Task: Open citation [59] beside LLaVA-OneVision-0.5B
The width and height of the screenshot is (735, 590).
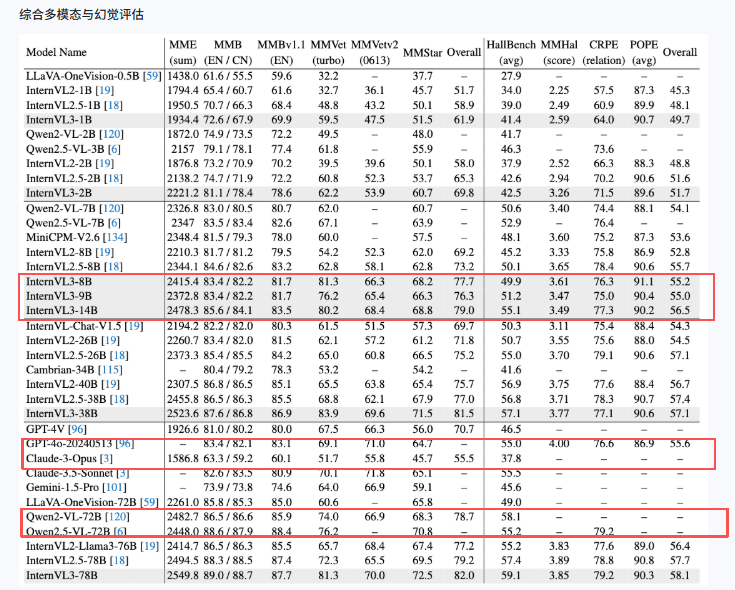Action: pos(152,76)
